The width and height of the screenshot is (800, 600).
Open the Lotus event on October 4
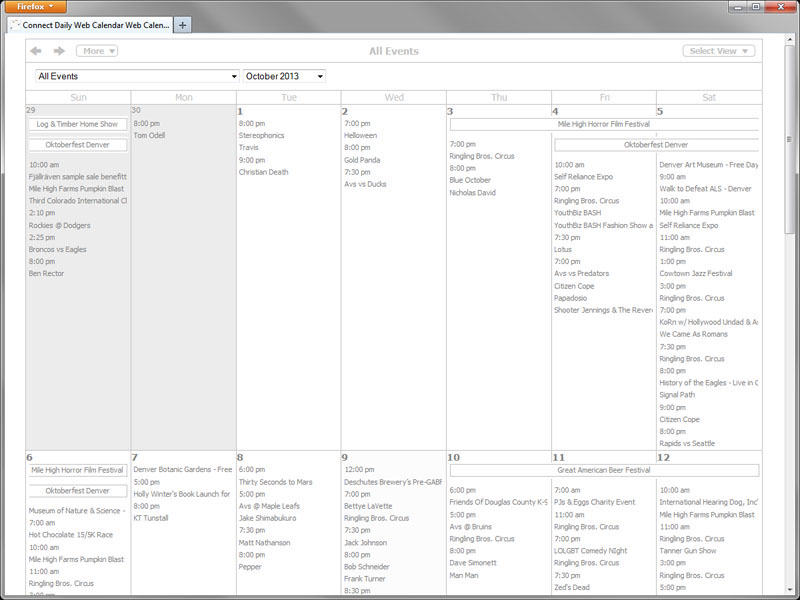[x=563, y=249]
